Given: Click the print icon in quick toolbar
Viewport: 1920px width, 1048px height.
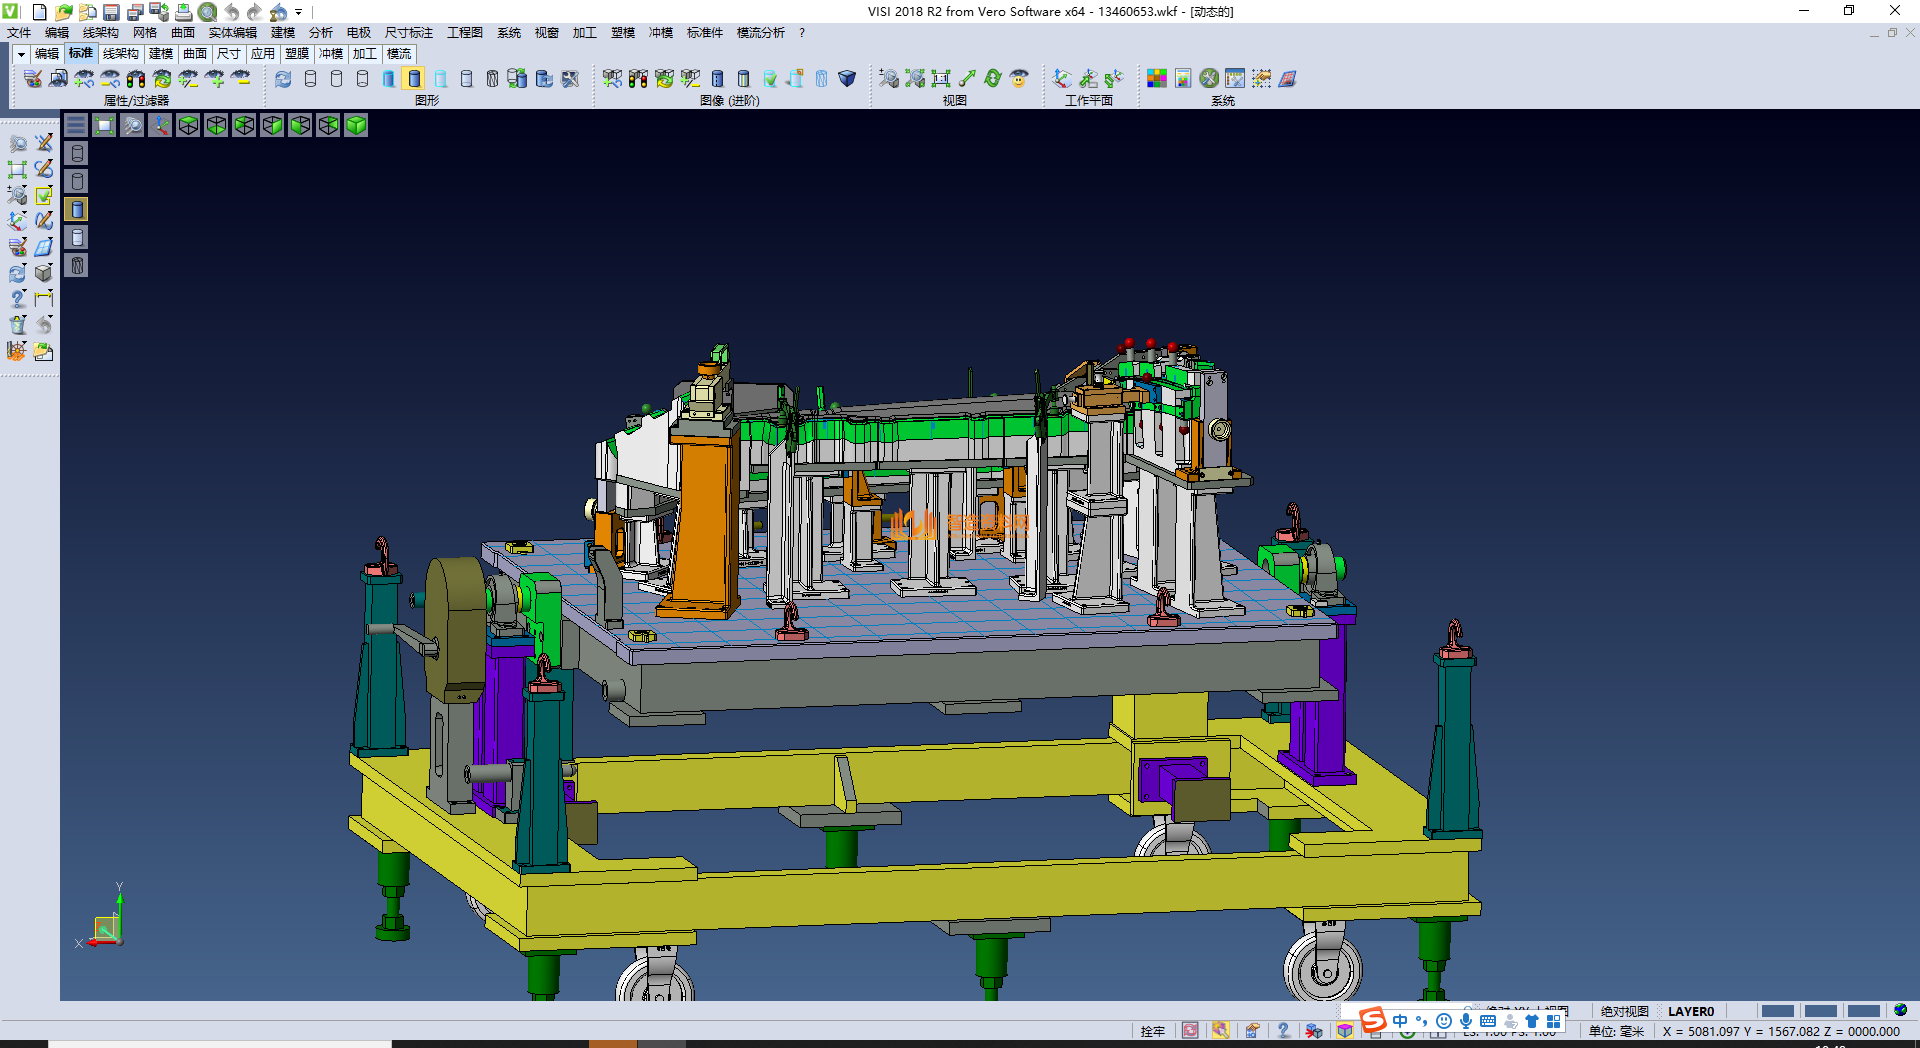Looking at the screenshot, I should pos(183,12).
